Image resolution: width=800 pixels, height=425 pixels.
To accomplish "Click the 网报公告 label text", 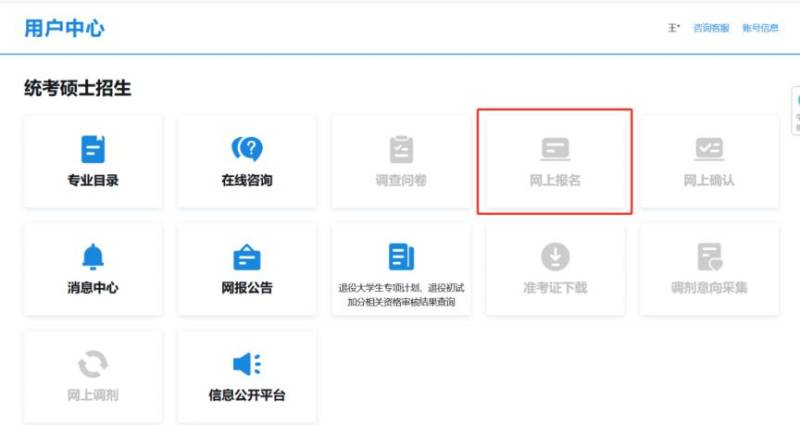I will (x=247, y=288).
